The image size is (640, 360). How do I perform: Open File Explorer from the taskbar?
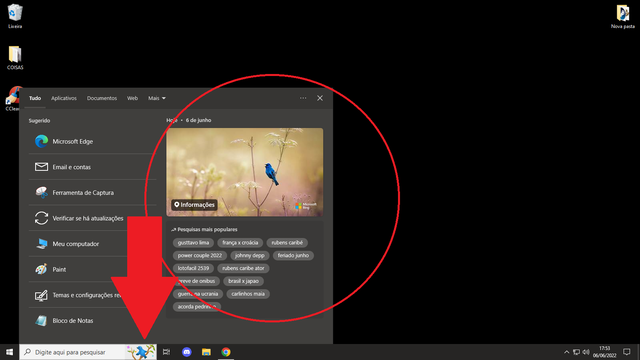[206, 352]
